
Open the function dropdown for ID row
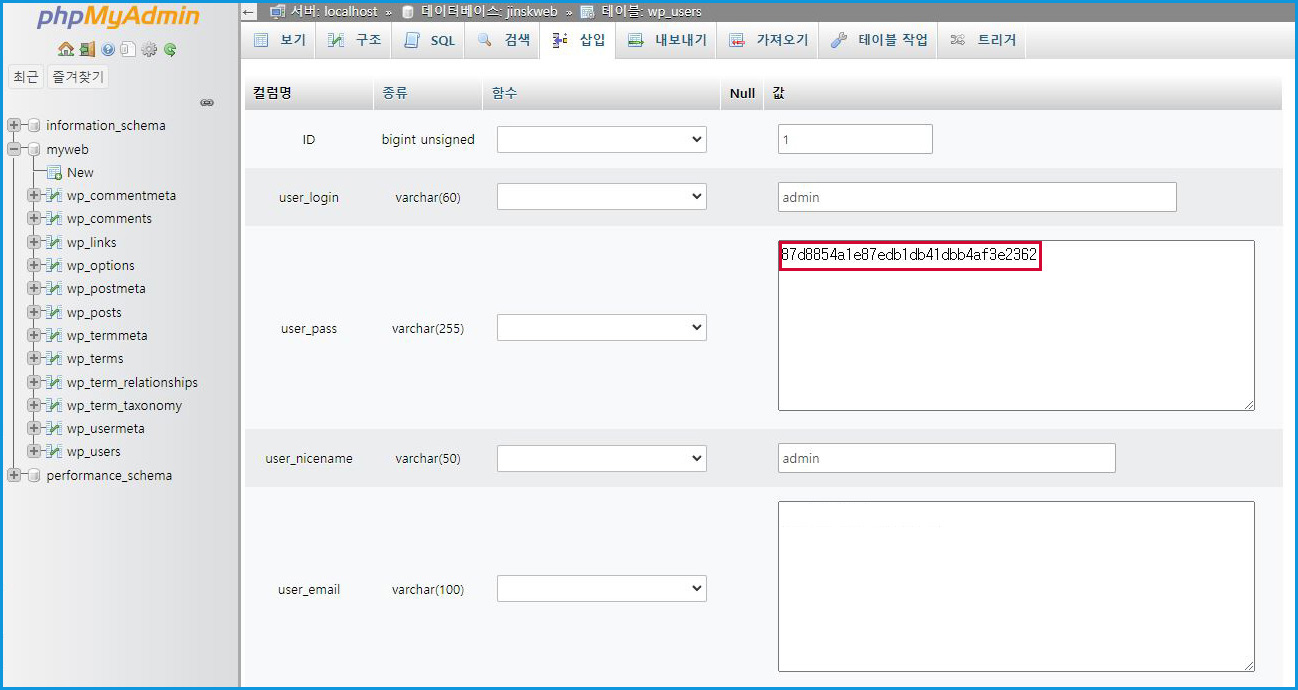coord(601,140)
